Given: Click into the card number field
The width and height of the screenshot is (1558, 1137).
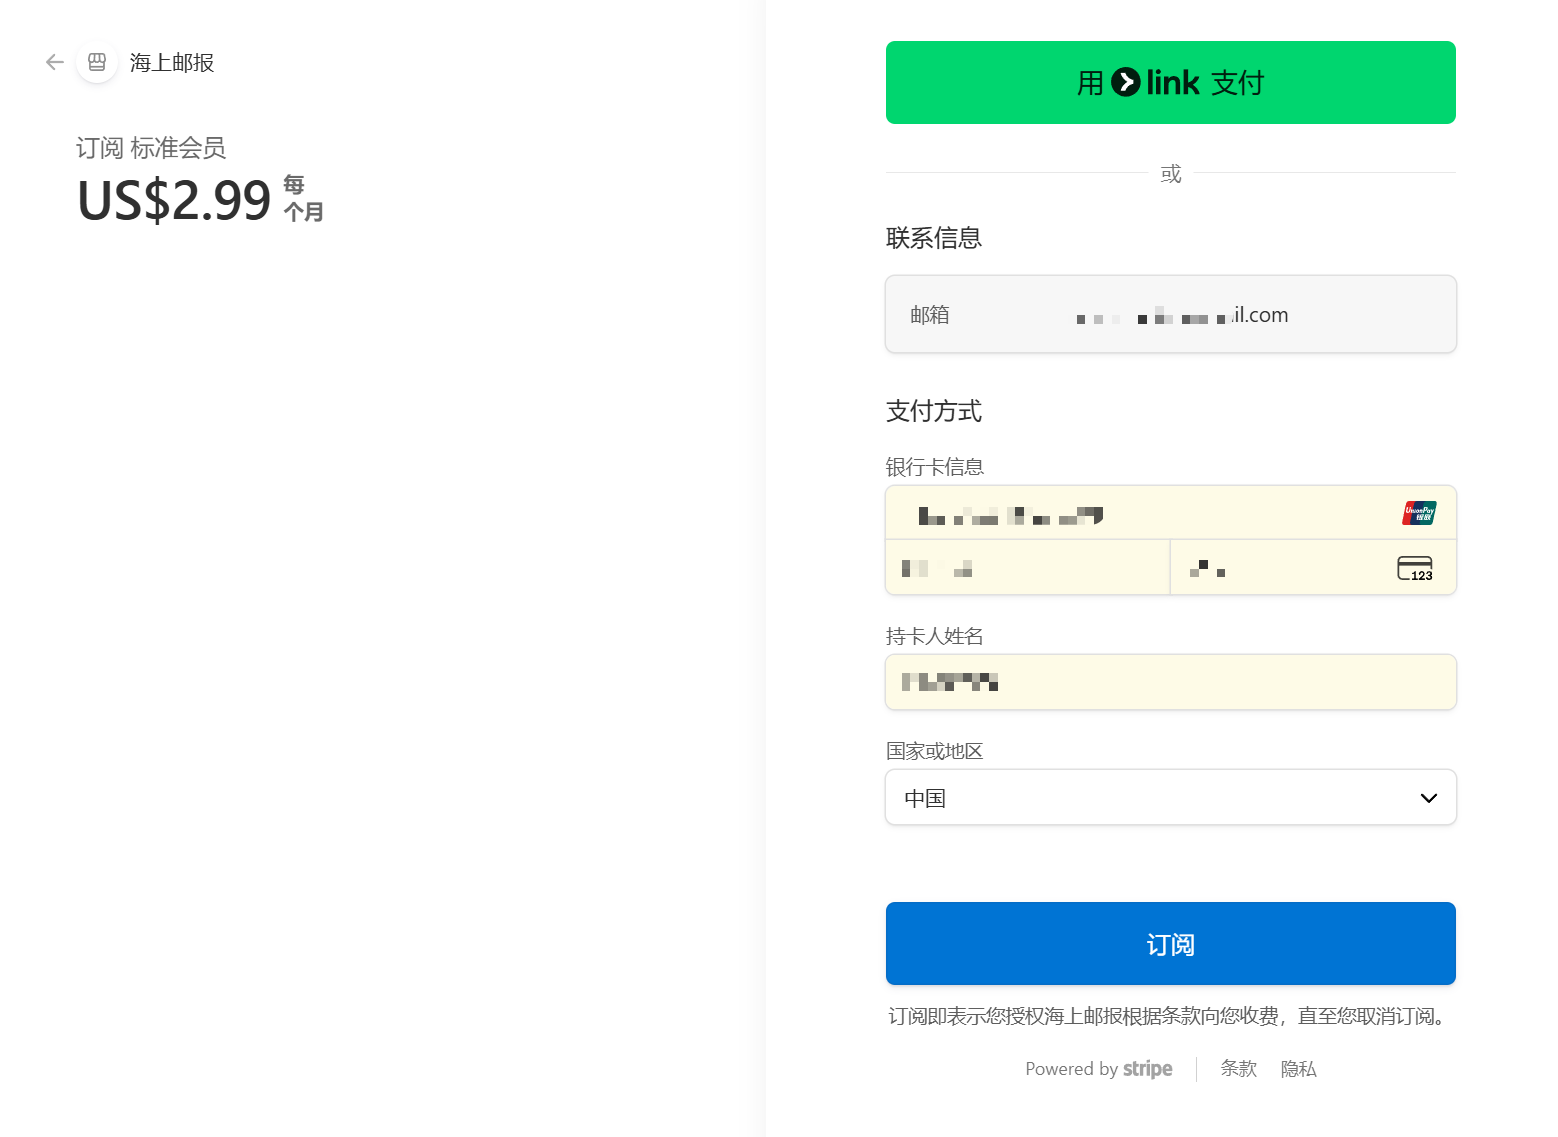Looking at the screenshot, I should click(x=1140, y=514).
